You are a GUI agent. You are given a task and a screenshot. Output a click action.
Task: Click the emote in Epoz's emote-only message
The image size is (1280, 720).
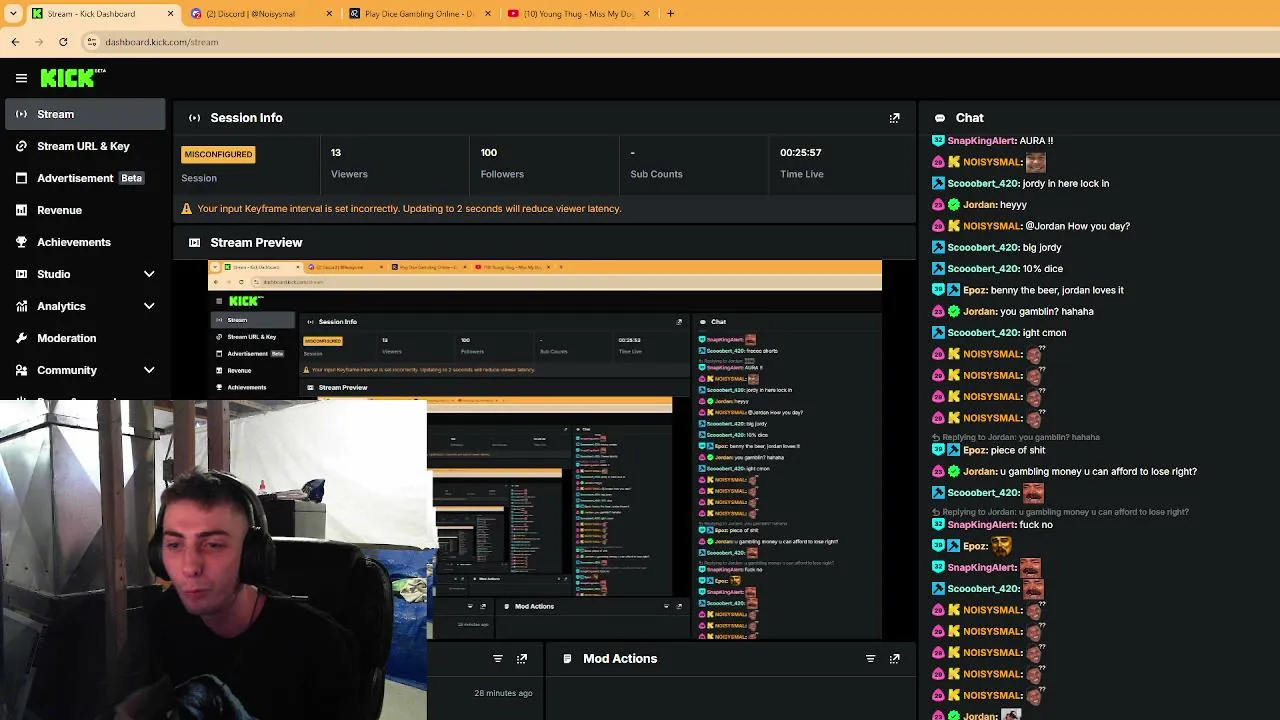[x=1000, y=545]
